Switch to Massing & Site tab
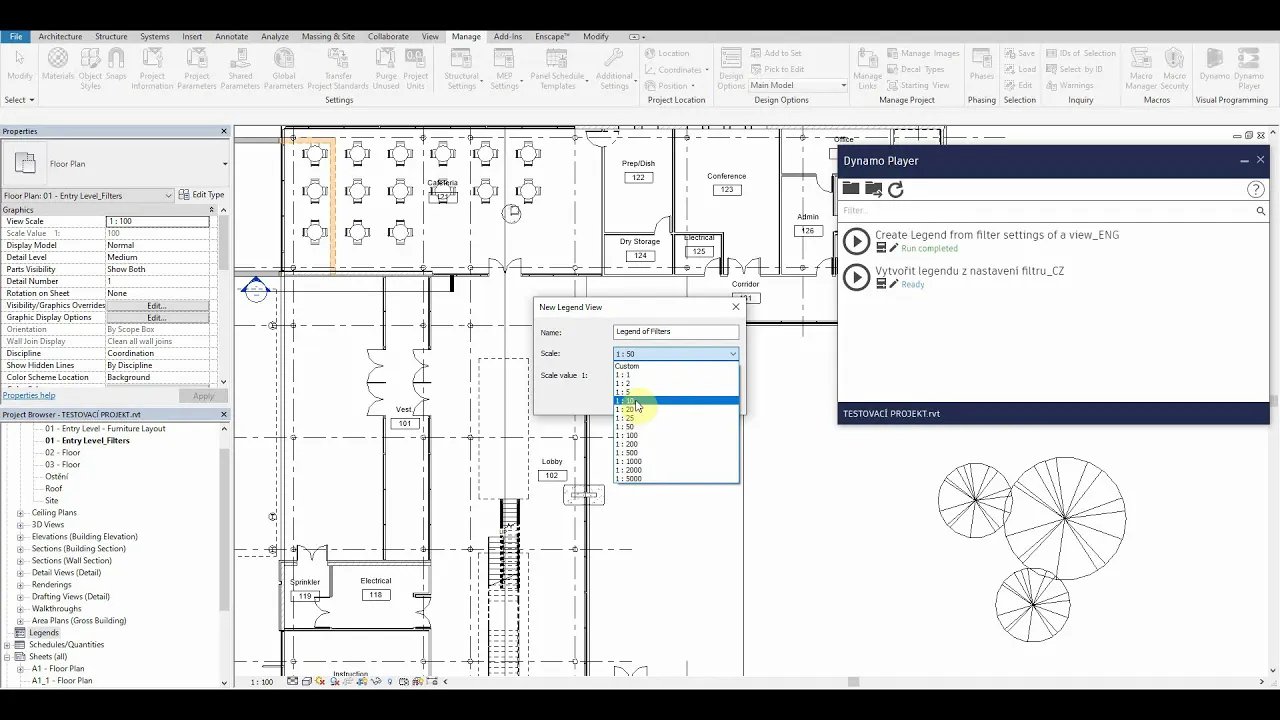This screenshot has width=1280, height=720. pos(328,36)
